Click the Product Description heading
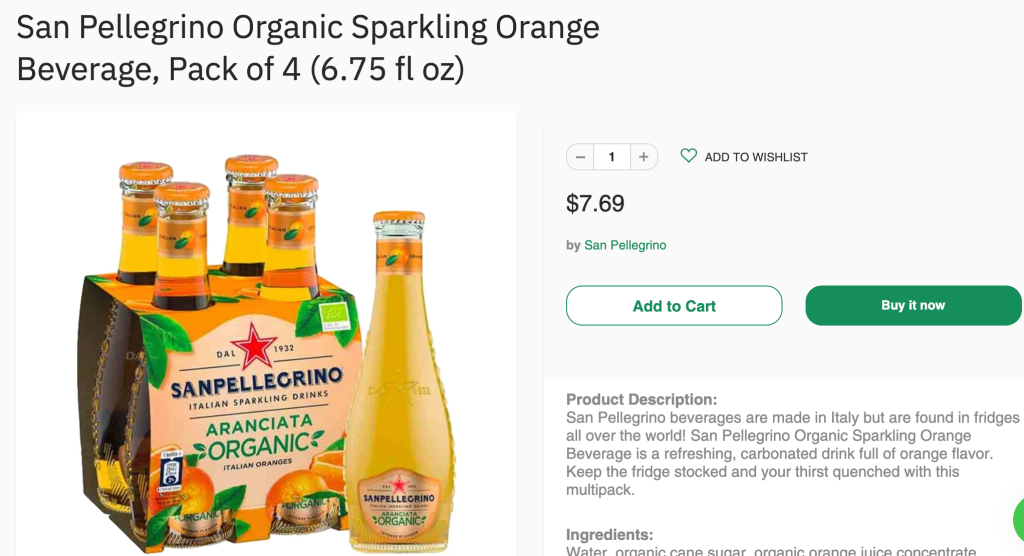This screenshot has height=556, width=1024. click(641, 399)
